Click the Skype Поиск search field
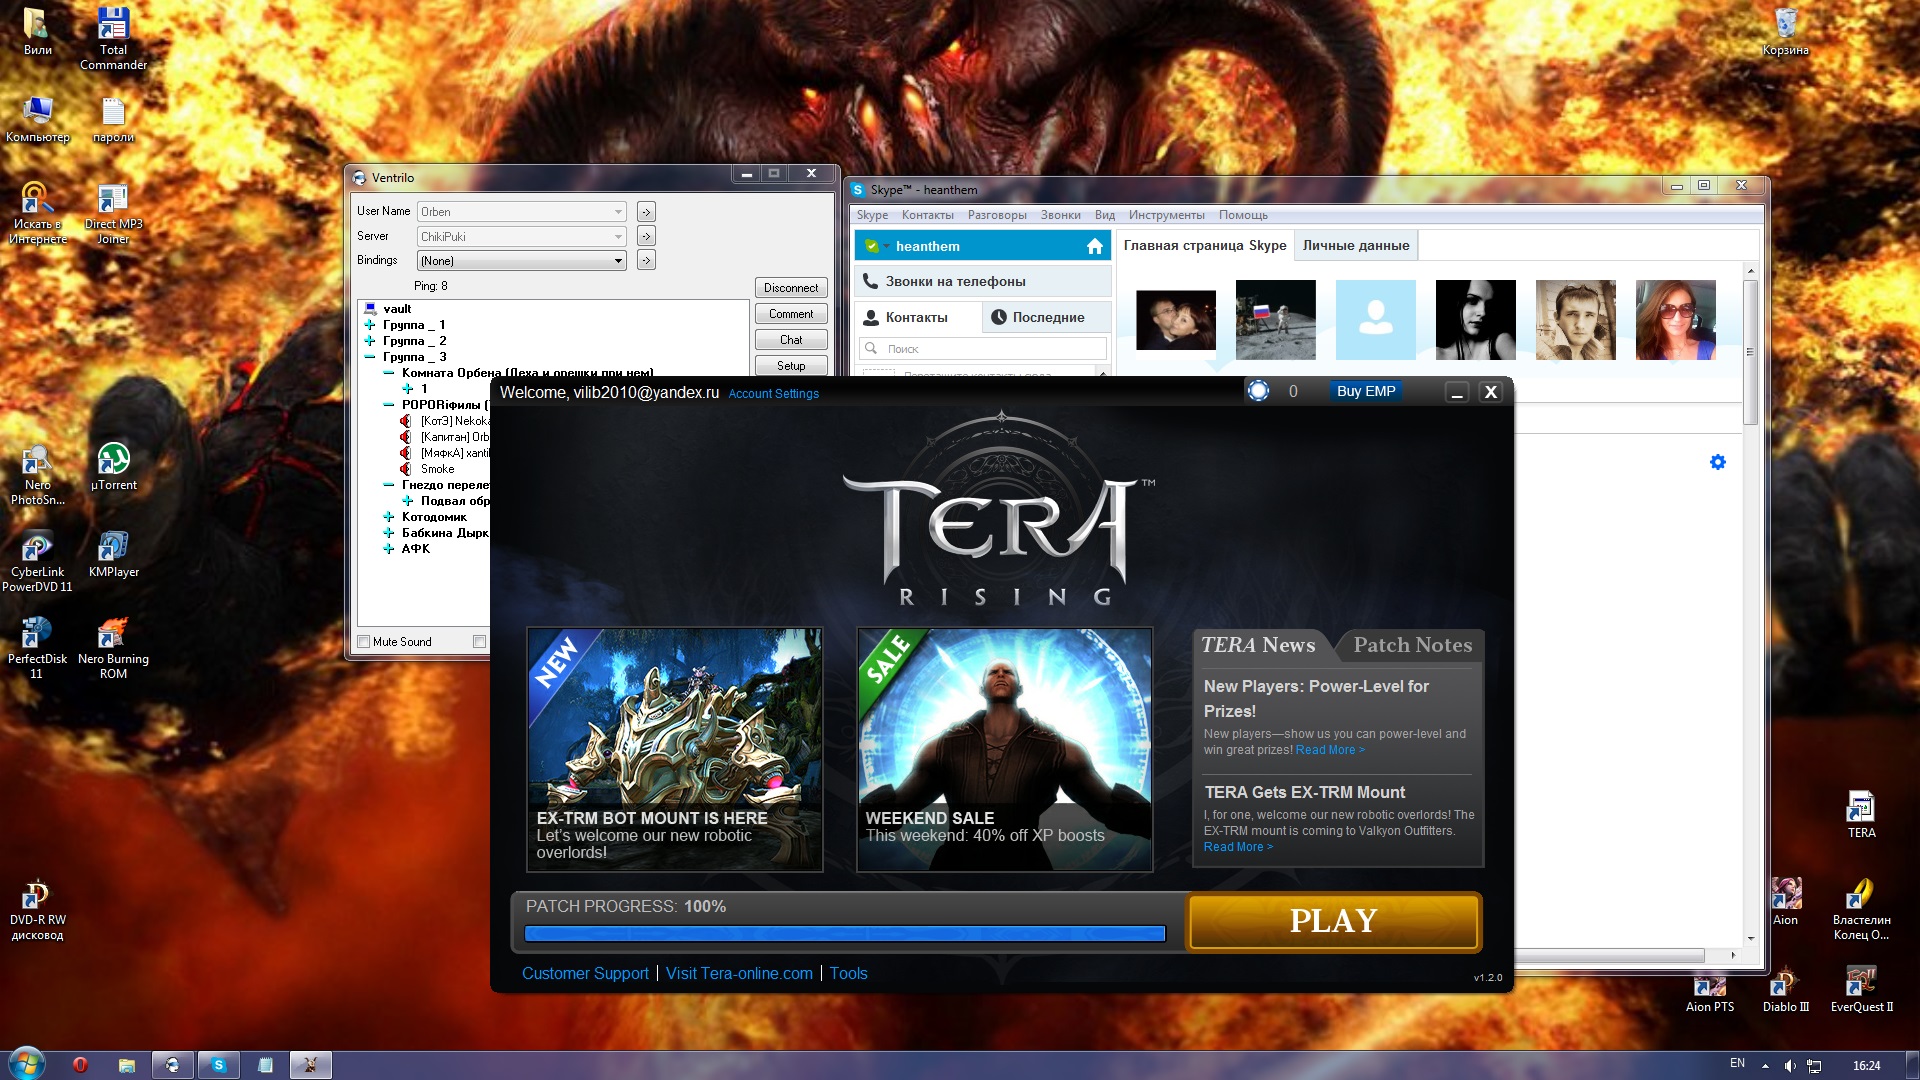The height and width of the screenshot is (1080, 1920). click(x=983, y=349)
